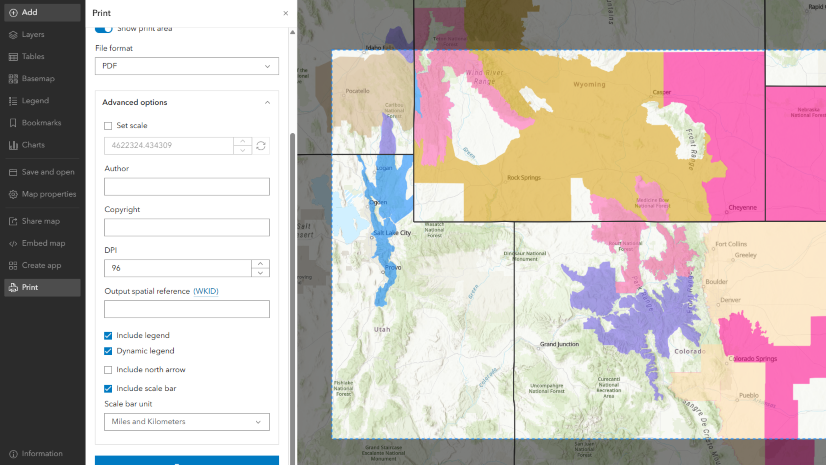Image resolution: width=826 pixels, height=465 pixels.
Task: Enable the Set scale checkbox
Action: pyautogui.click(x=108, y=126)
